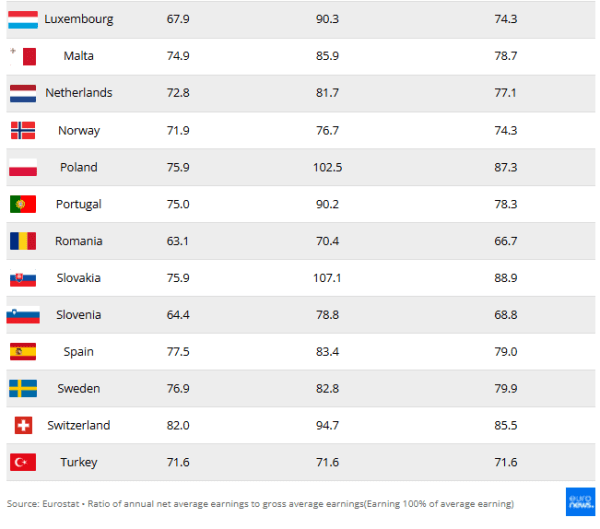Open the Euronews logo
Screen dimensions: 600x529
tap(580, 502)
